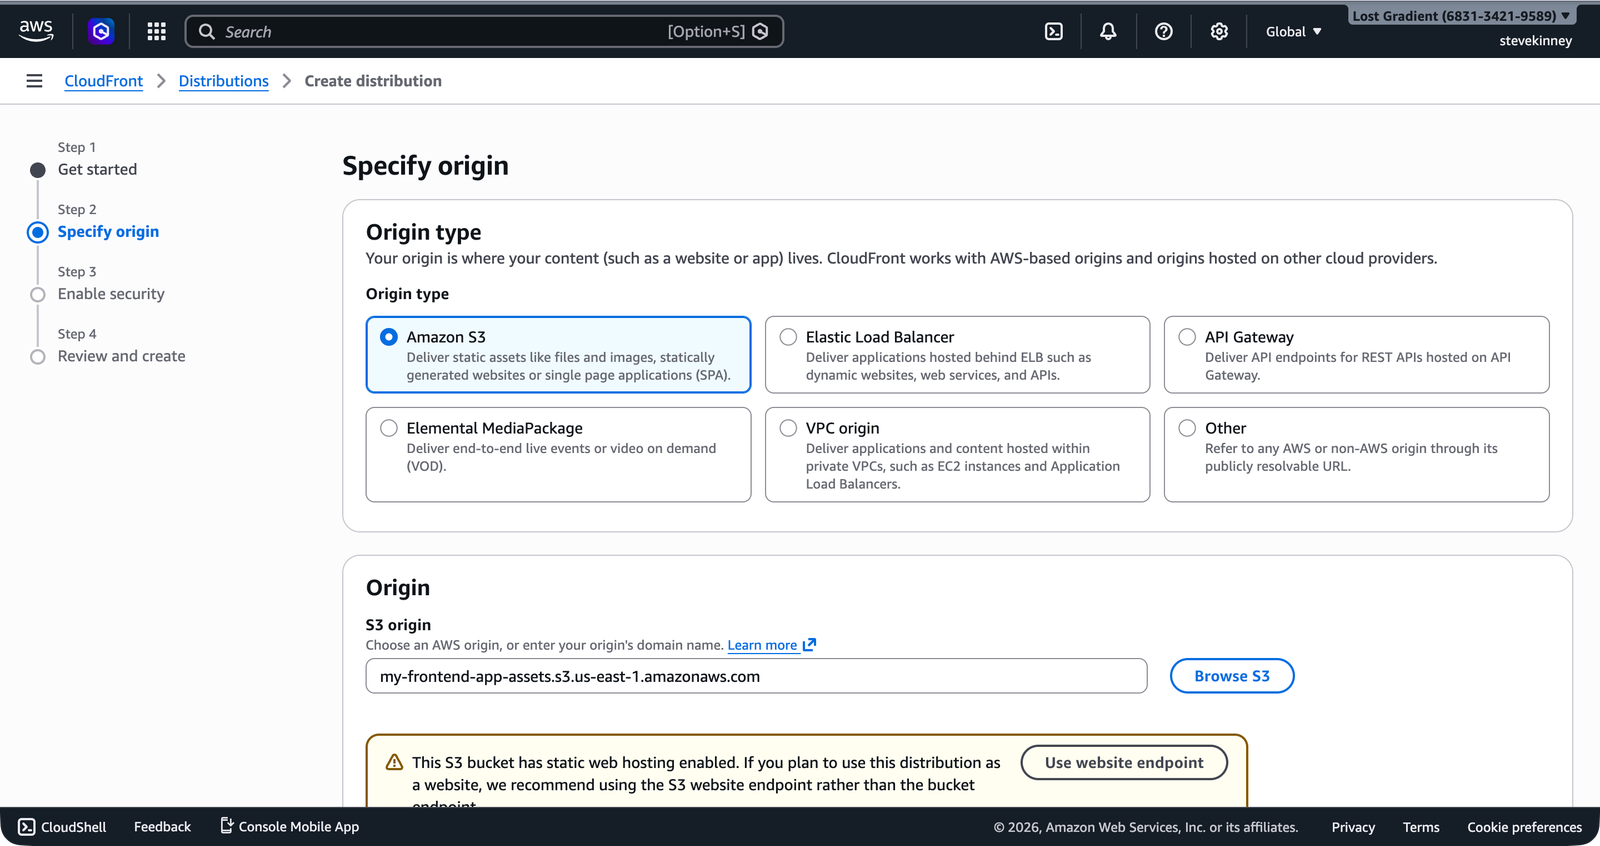
Task: Click the Create distribution breadcrumb text
Action: tap(373, 81)
